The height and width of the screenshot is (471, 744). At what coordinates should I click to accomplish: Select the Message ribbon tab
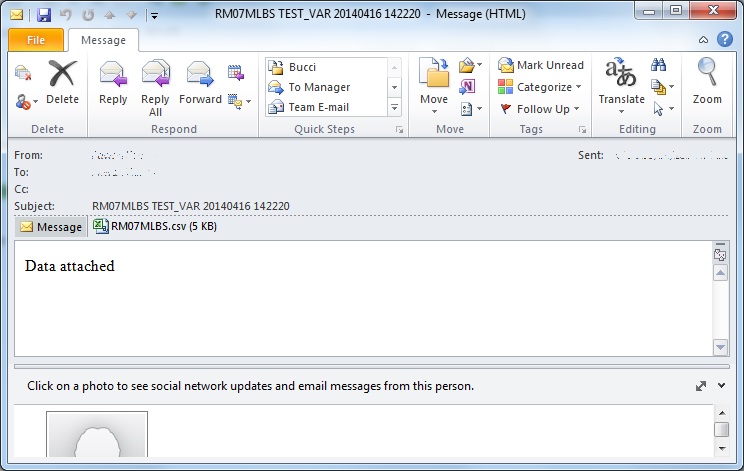tap(103, 40)
